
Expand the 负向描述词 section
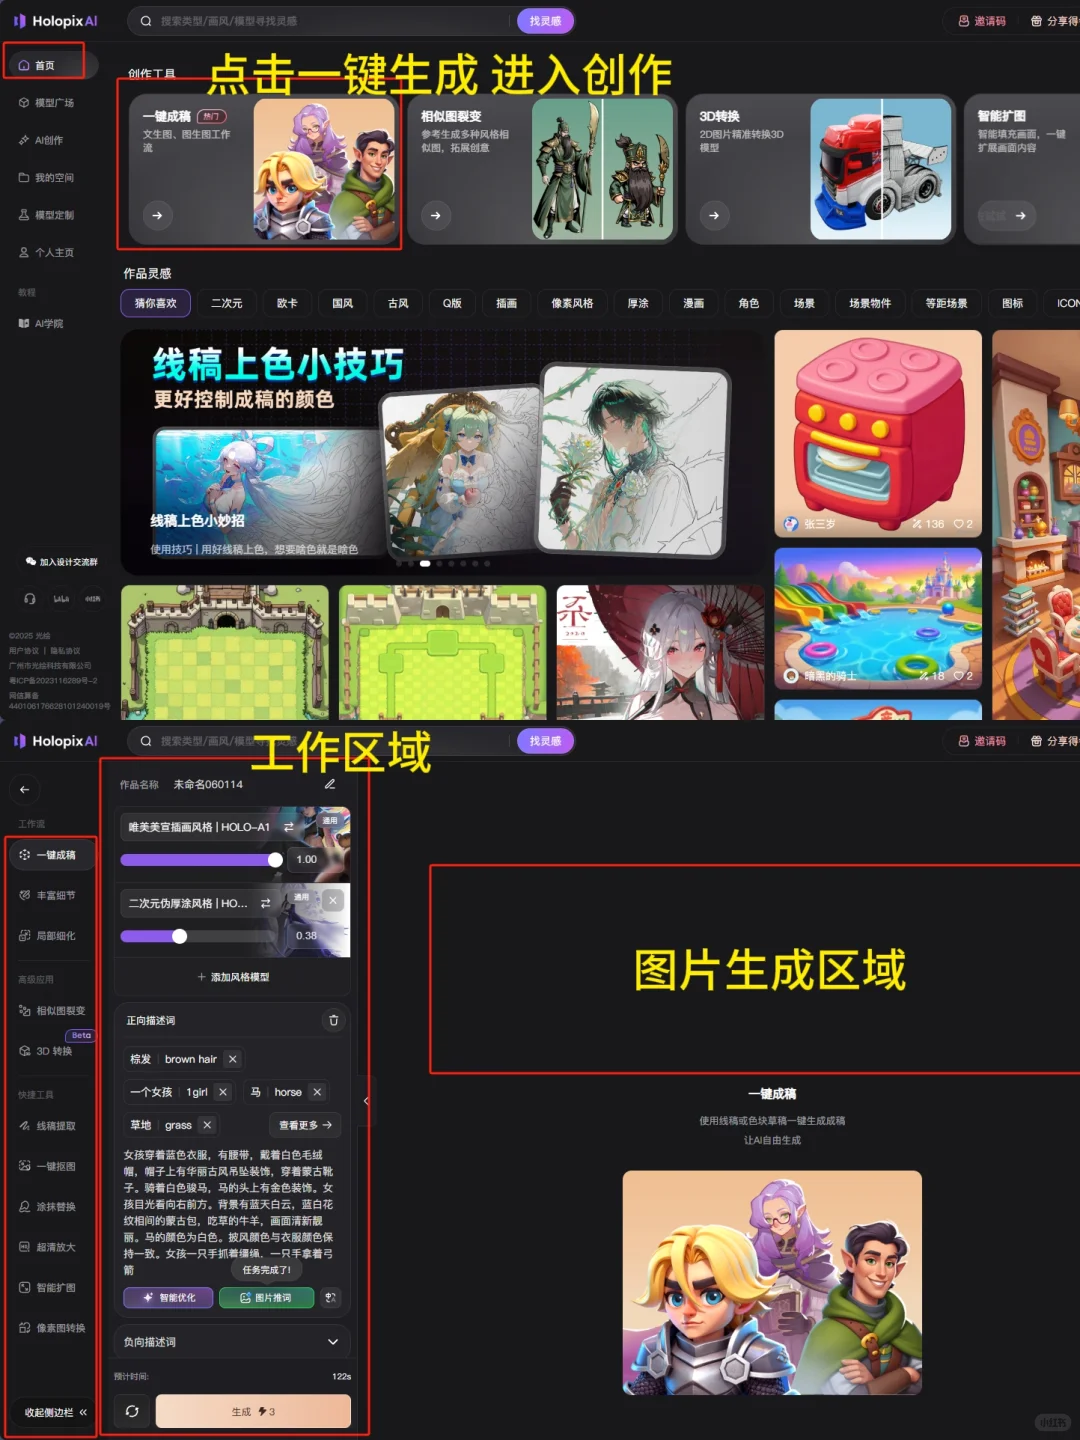334,1342
